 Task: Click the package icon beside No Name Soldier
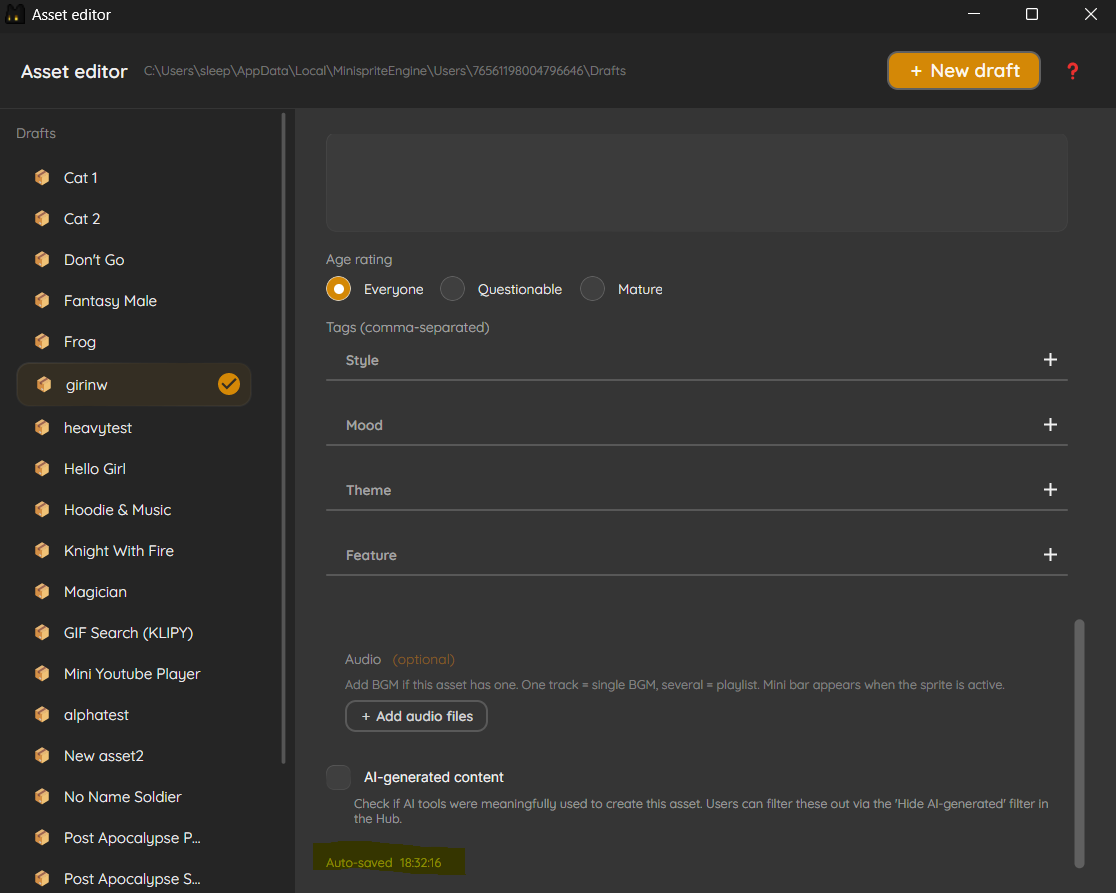point(43,796)
